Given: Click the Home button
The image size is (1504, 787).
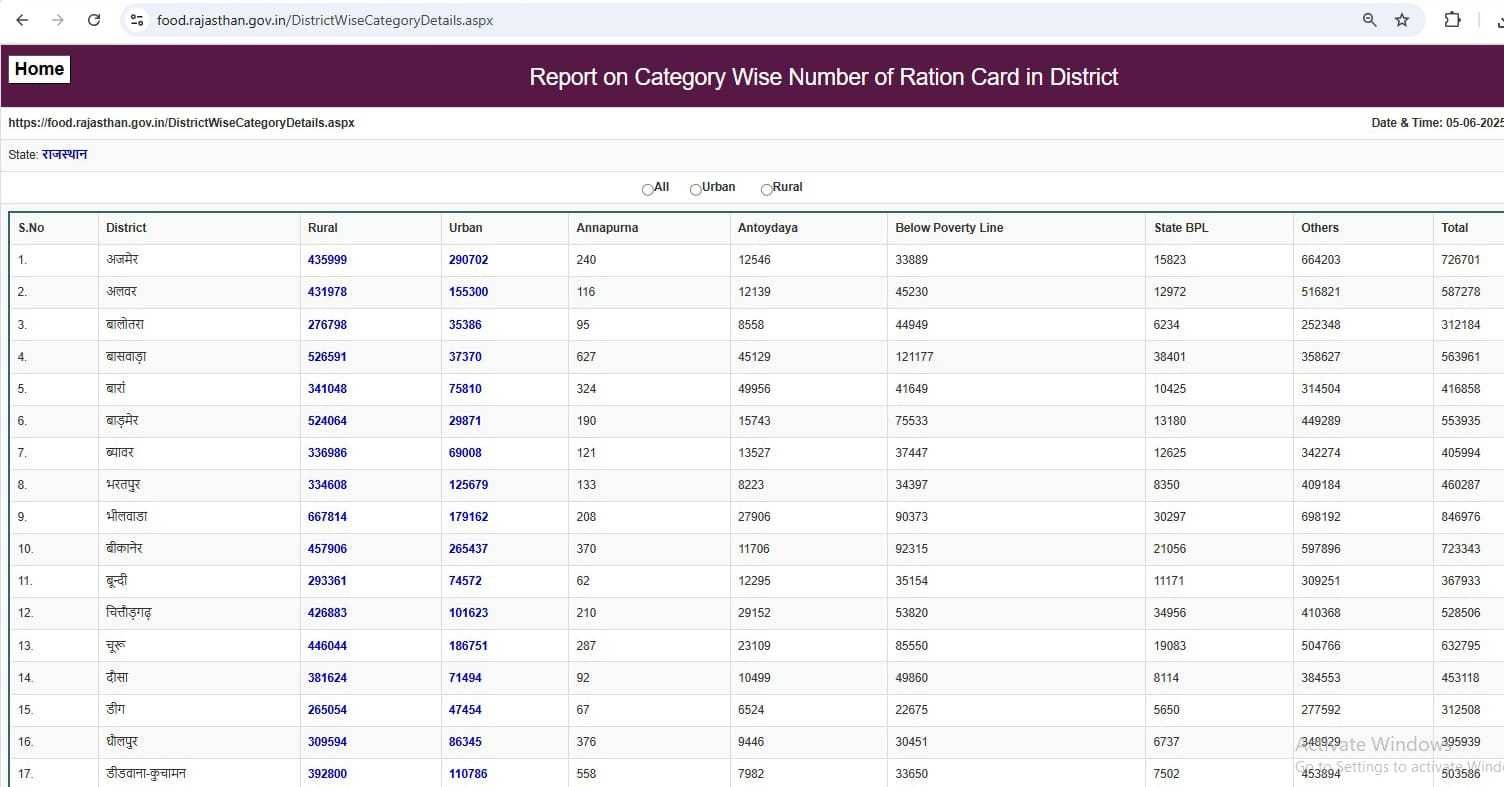Looking at the screenshot, I should 39,69.
